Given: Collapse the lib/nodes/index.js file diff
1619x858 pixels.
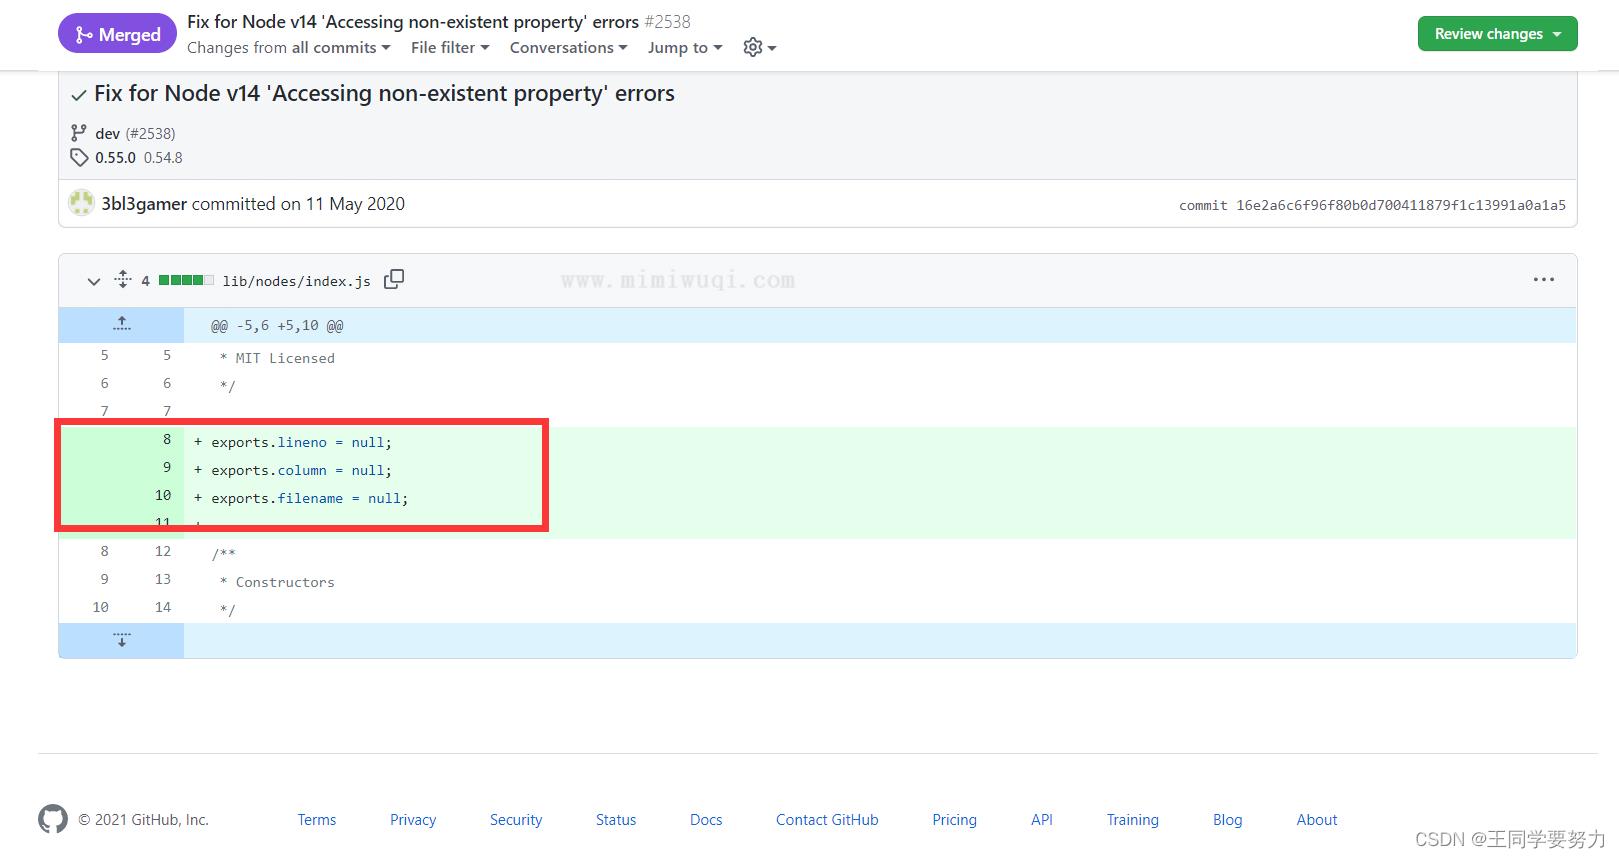Looking at the screenshot, I should coord(94,281).
